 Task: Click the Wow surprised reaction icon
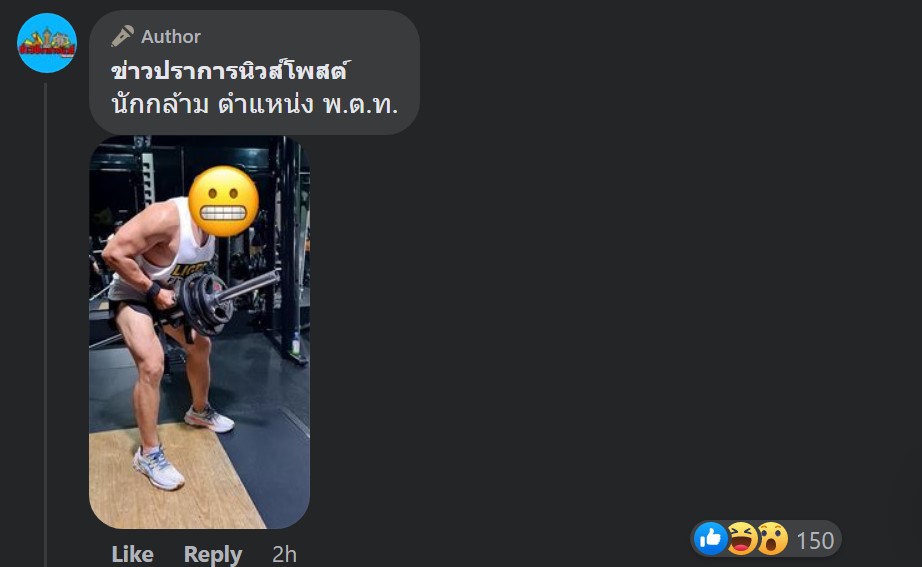click(772, 538)
